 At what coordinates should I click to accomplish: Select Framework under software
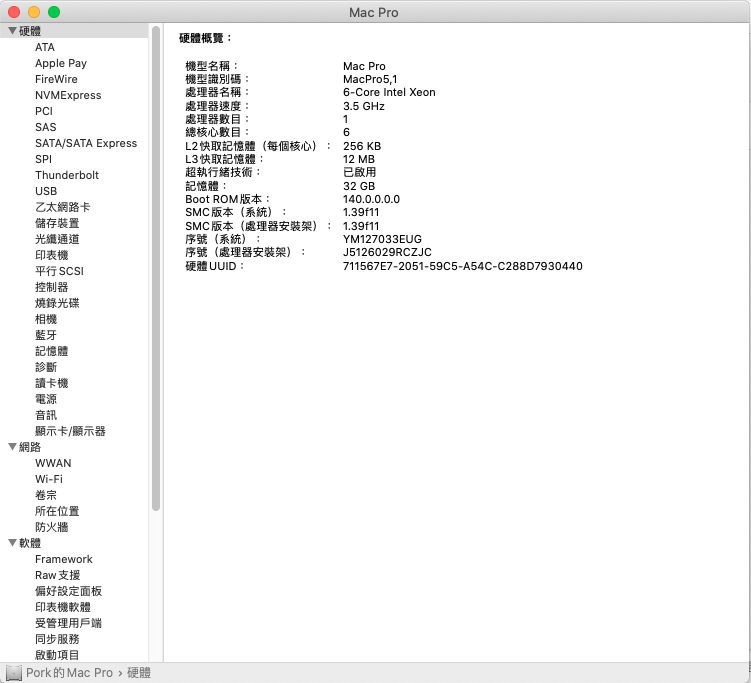coord(64,559)
